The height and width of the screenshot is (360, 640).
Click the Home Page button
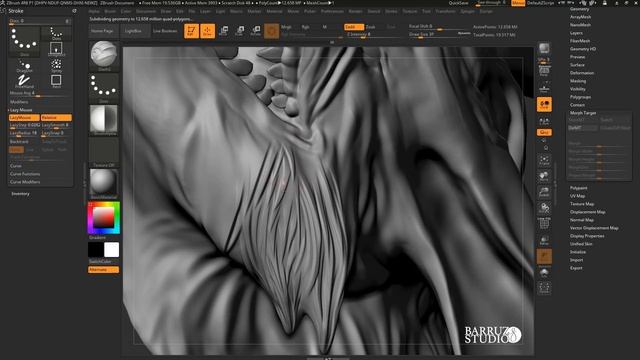click(x=103, y=31)
